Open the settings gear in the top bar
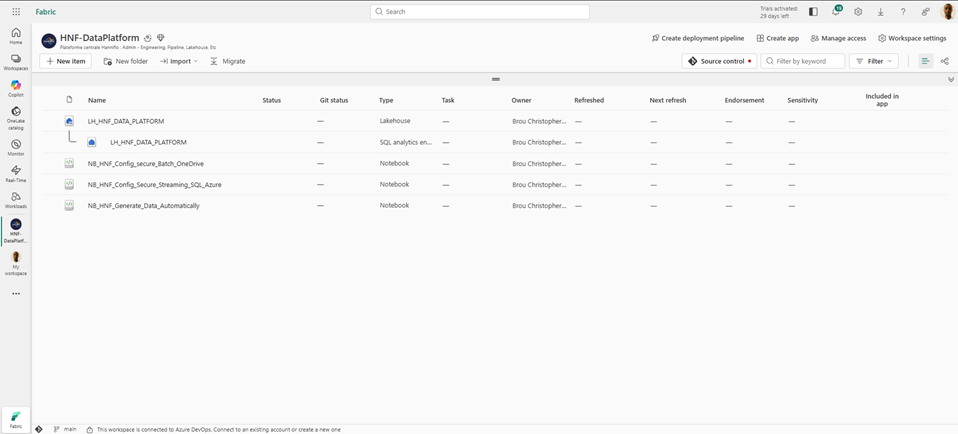This screenshot has height=434, width=958. (858, 12)
